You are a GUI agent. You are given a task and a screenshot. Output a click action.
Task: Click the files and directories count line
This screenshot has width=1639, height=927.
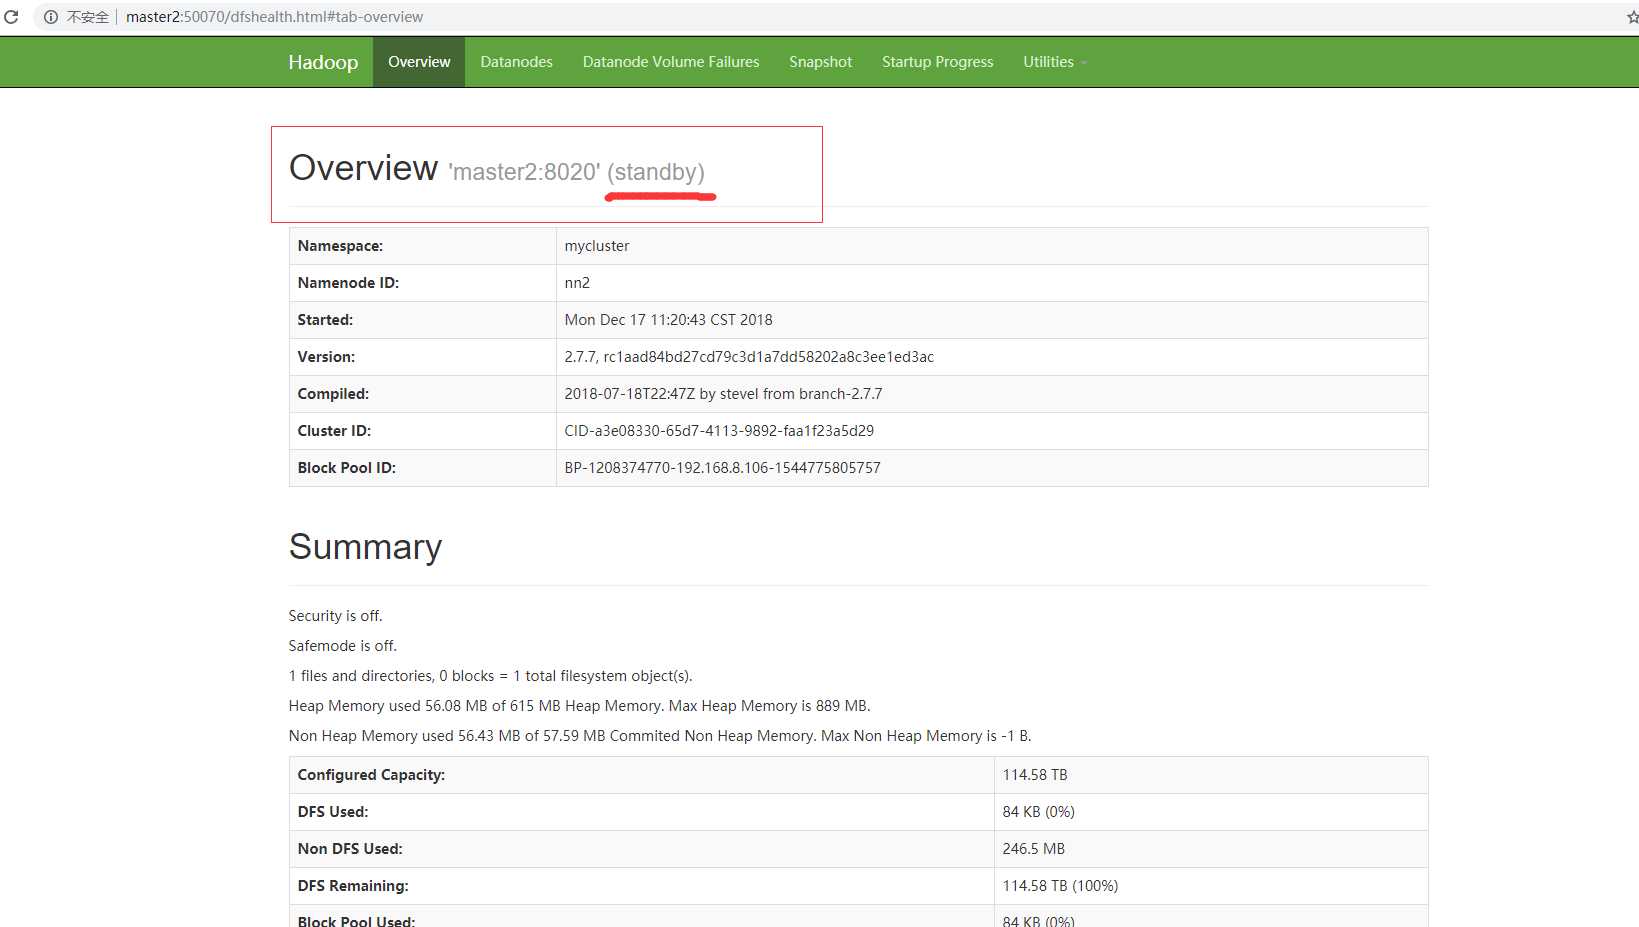pos(490,676)
